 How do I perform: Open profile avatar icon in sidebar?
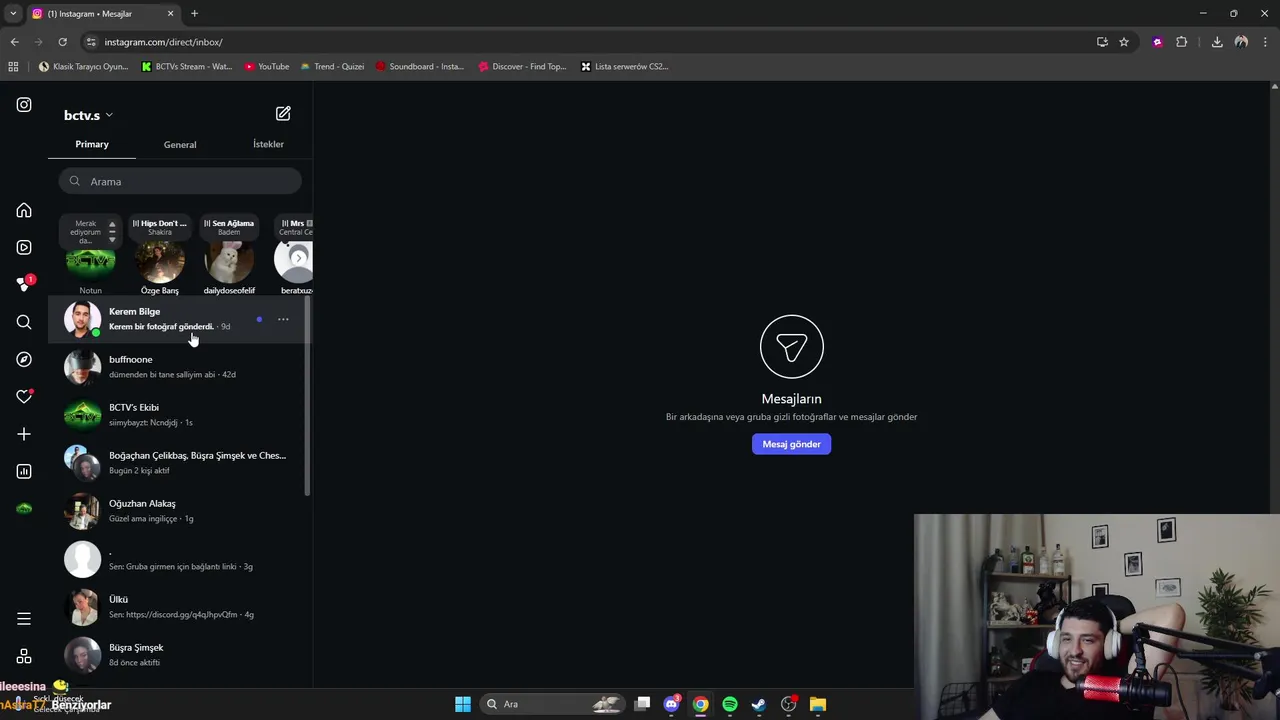[24, 508]
